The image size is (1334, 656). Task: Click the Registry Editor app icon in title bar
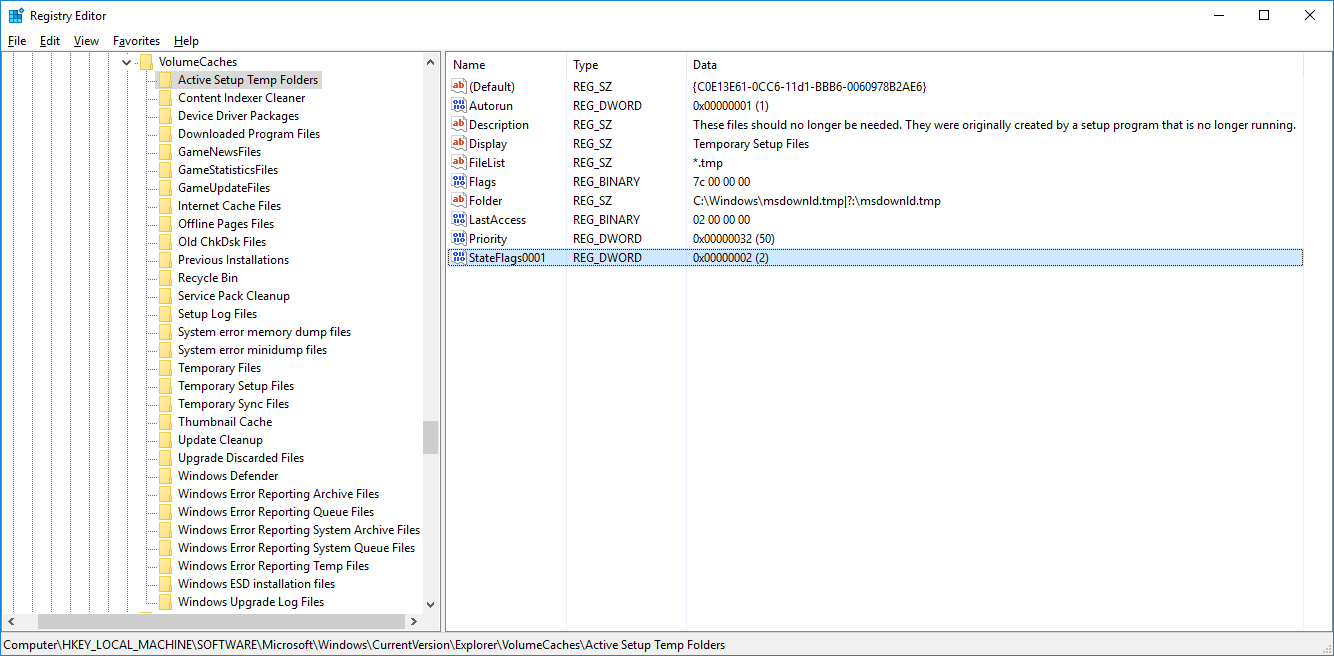pos(16,15)
